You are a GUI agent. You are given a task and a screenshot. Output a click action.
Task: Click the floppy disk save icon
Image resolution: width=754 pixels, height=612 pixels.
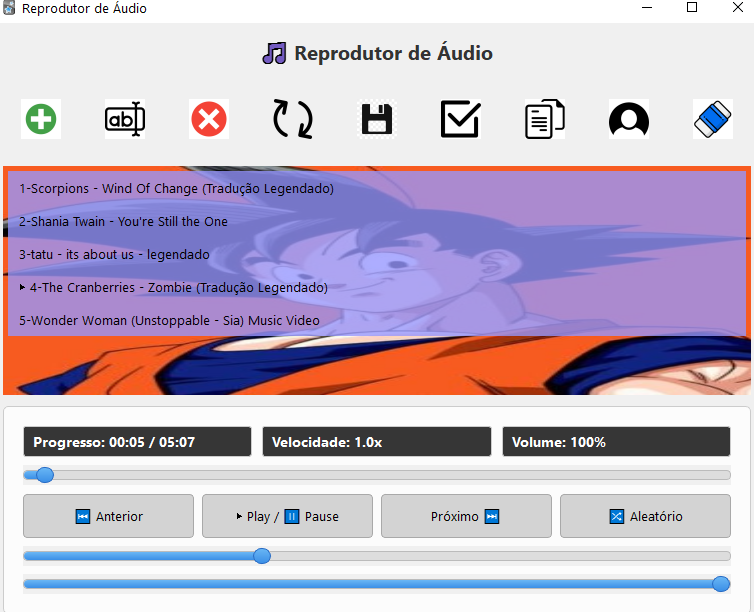pos(377,120)
